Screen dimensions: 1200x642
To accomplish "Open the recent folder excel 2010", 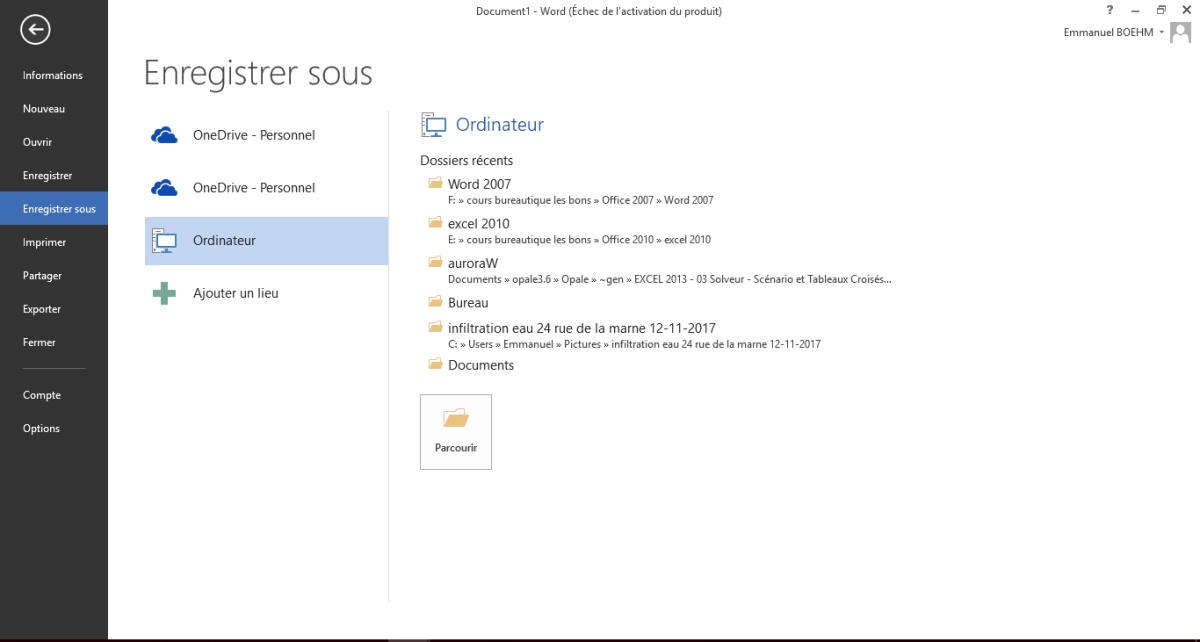I will point(479,224).
